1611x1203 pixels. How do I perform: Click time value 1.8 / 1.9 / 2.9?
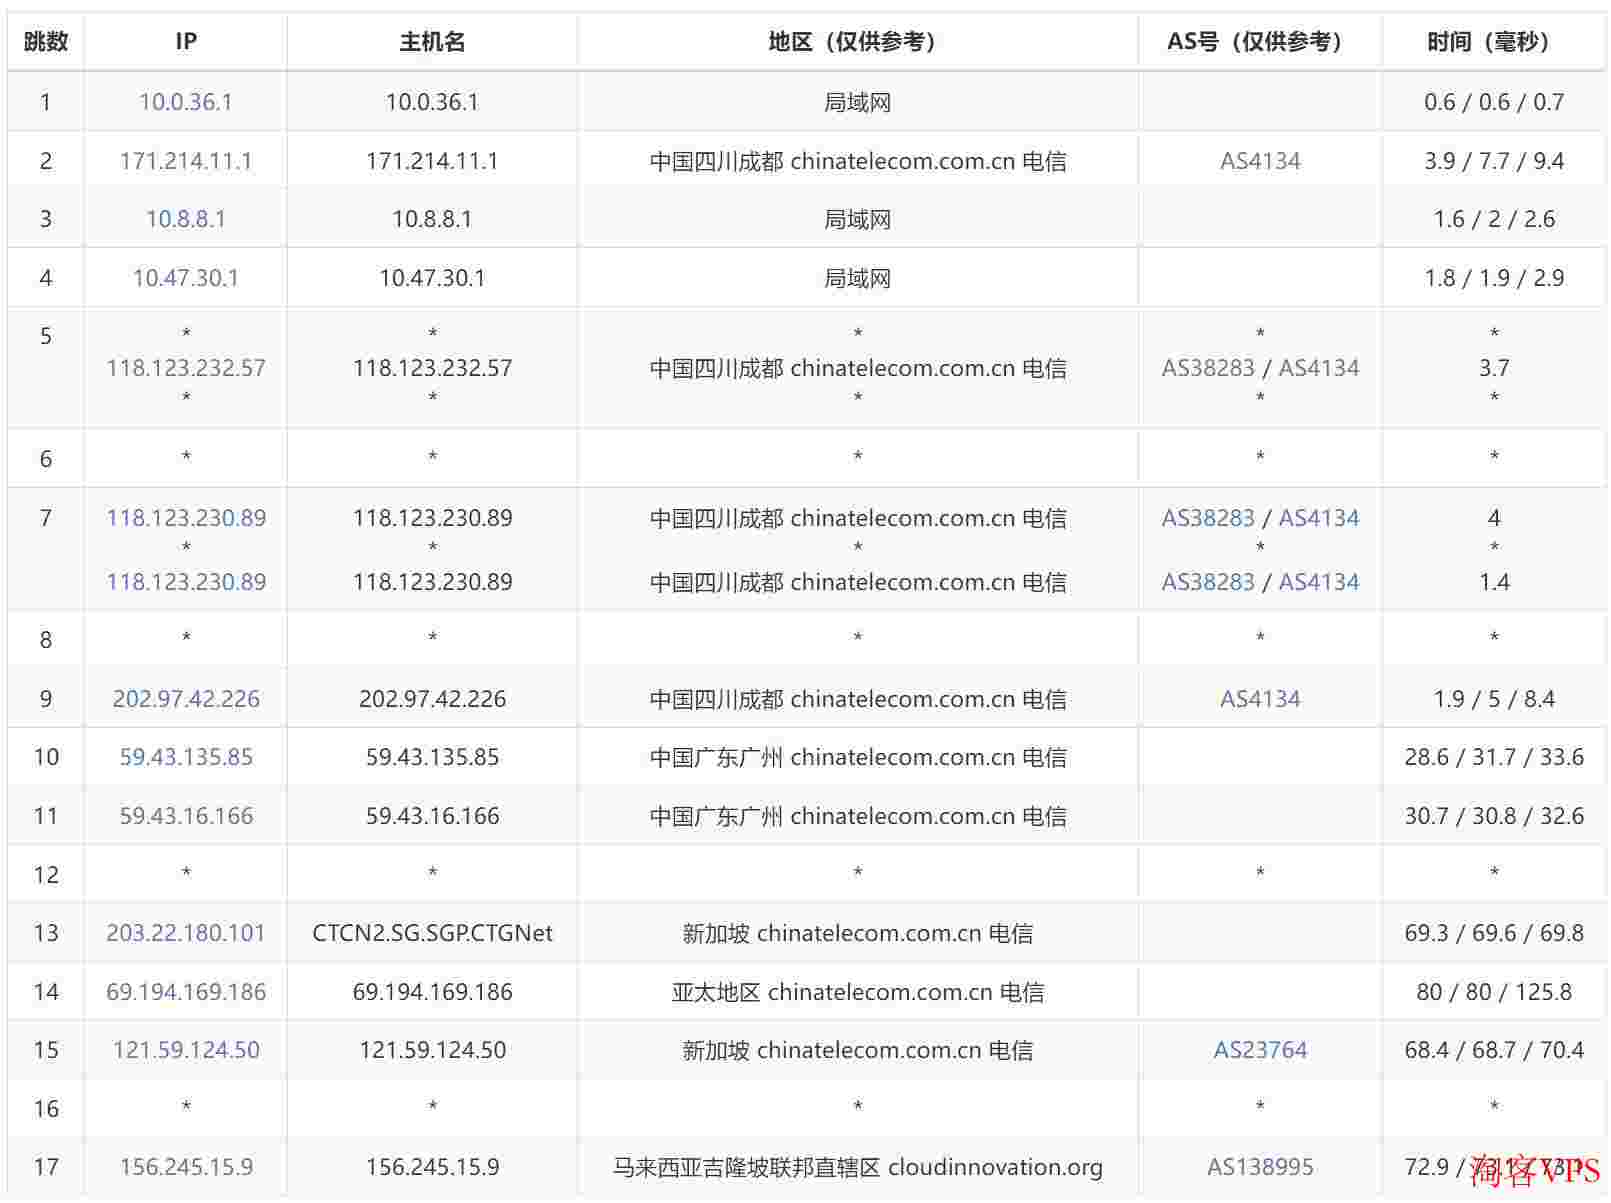coord(1494,278)
